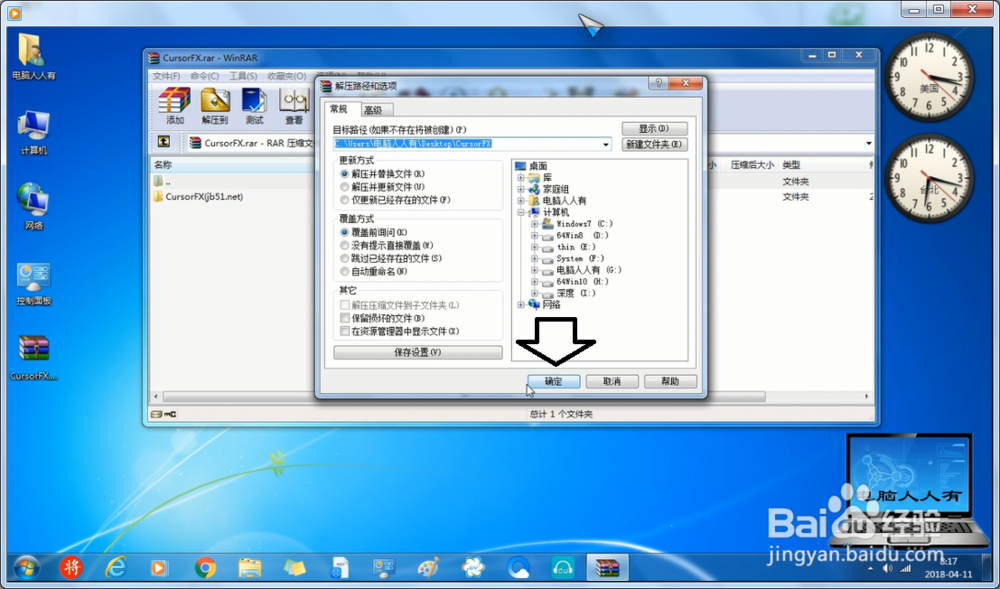Screen dimensions: 1000x589
Task: Open Windows Explorer from the taskbar
Action: [x=249, y=567]
